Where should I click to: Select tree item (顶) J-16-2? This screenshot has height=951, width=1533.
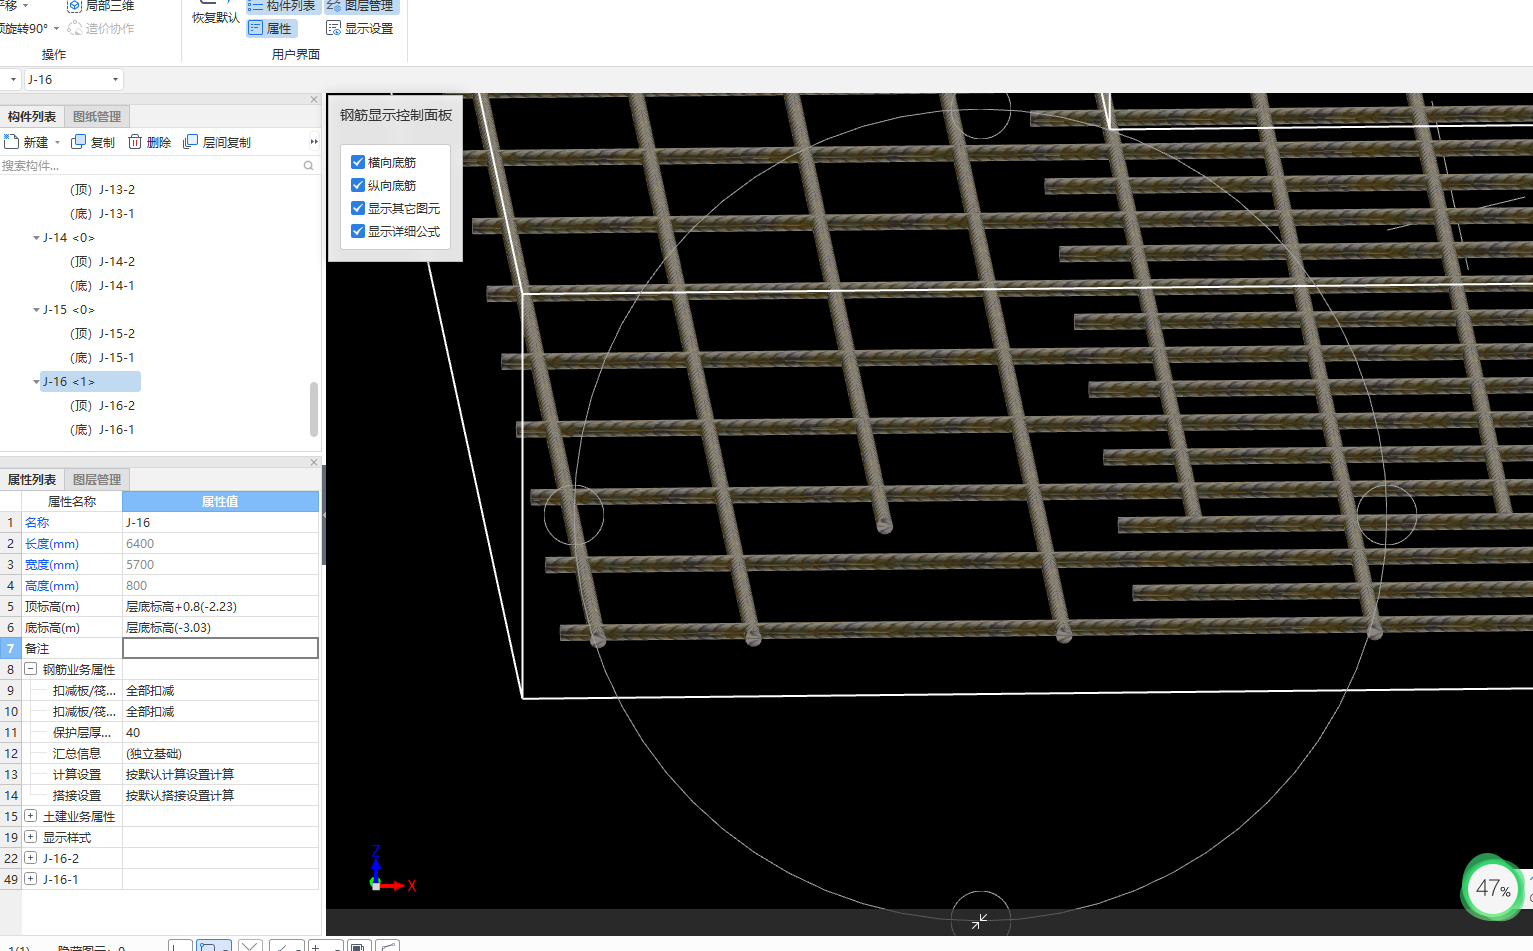102,406
